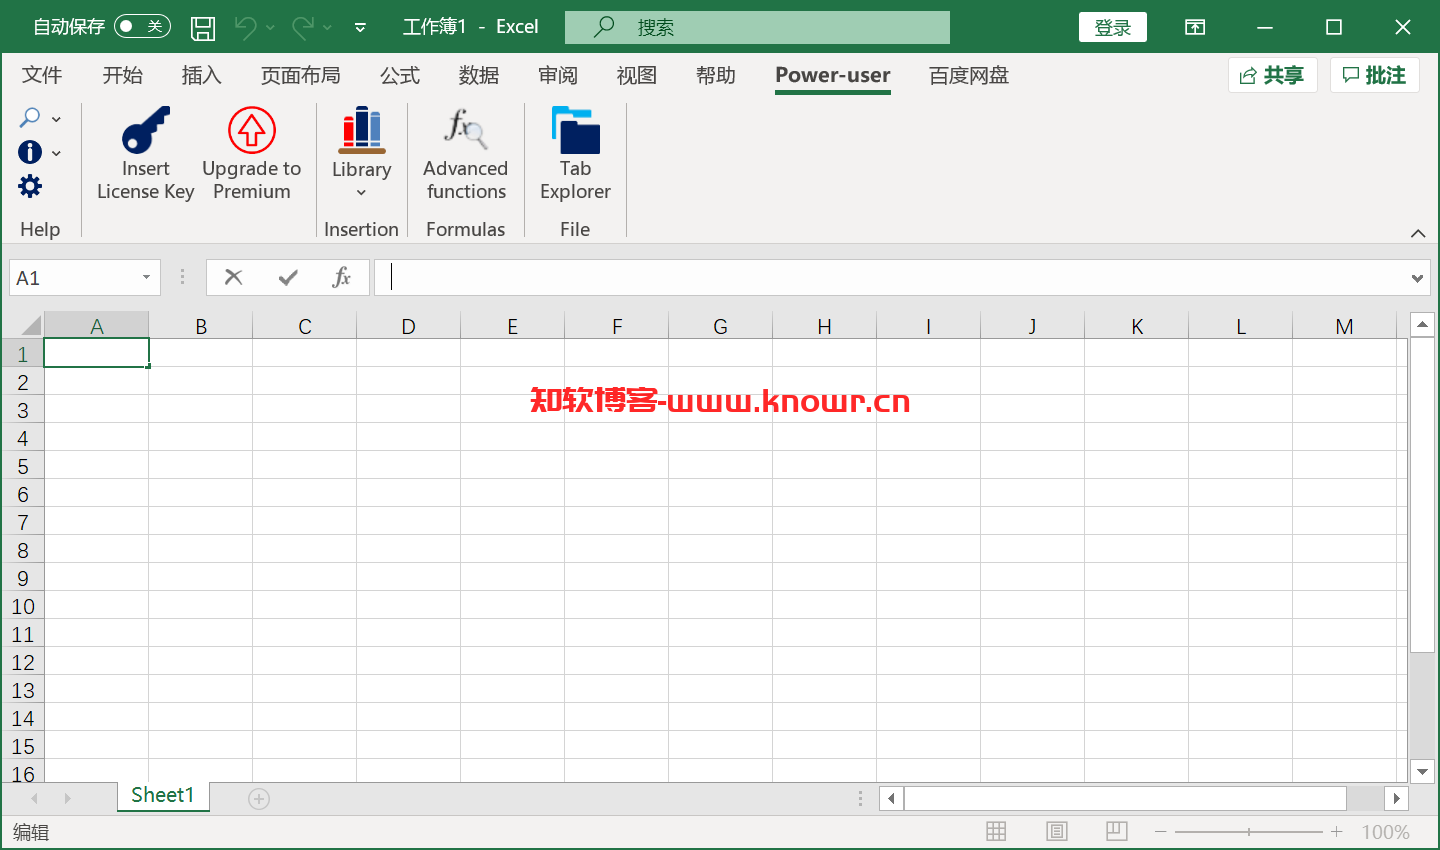Click the vertical scrollbar up arrow
Screen dimensions: 1440x850
click(1422, 324)
